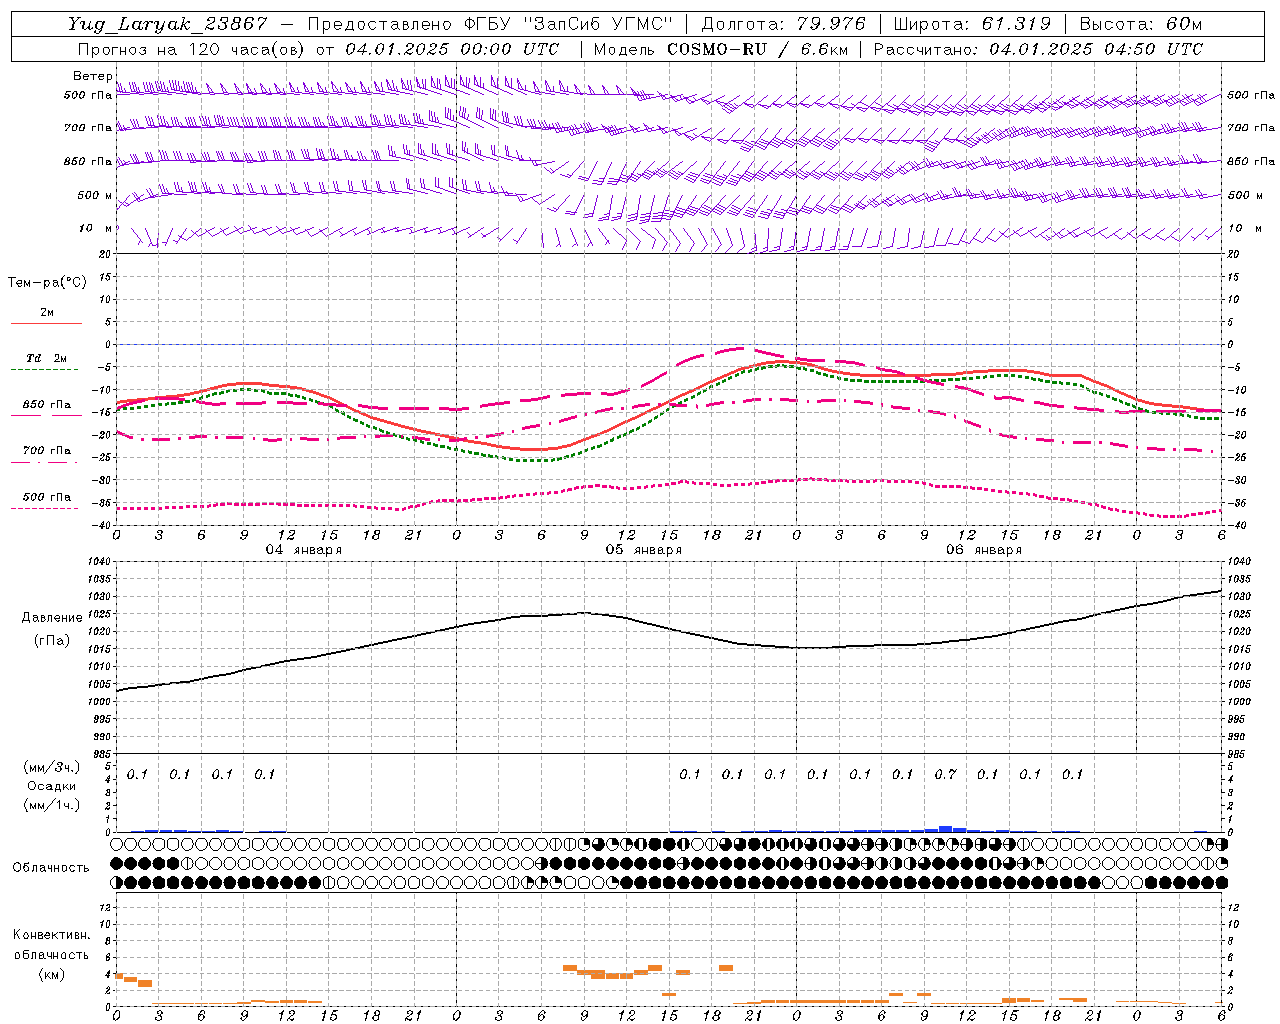Click the Тем-ра(°C) temperature panel label

point(47,282)
